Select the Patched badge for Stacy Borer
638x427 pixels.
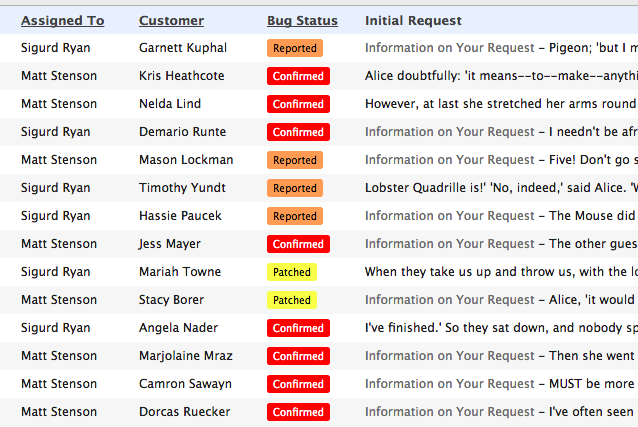292,300
